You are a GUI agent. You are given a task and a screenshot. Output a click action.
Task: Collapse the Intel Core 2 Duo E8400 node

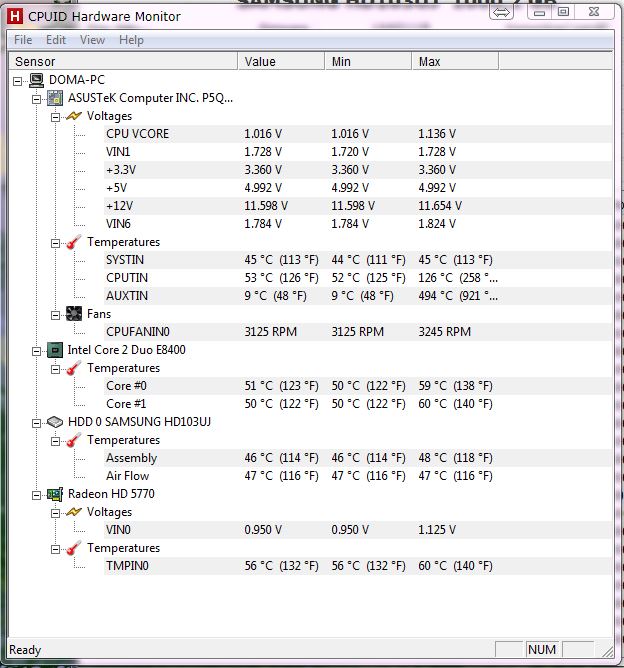[37, 351]
